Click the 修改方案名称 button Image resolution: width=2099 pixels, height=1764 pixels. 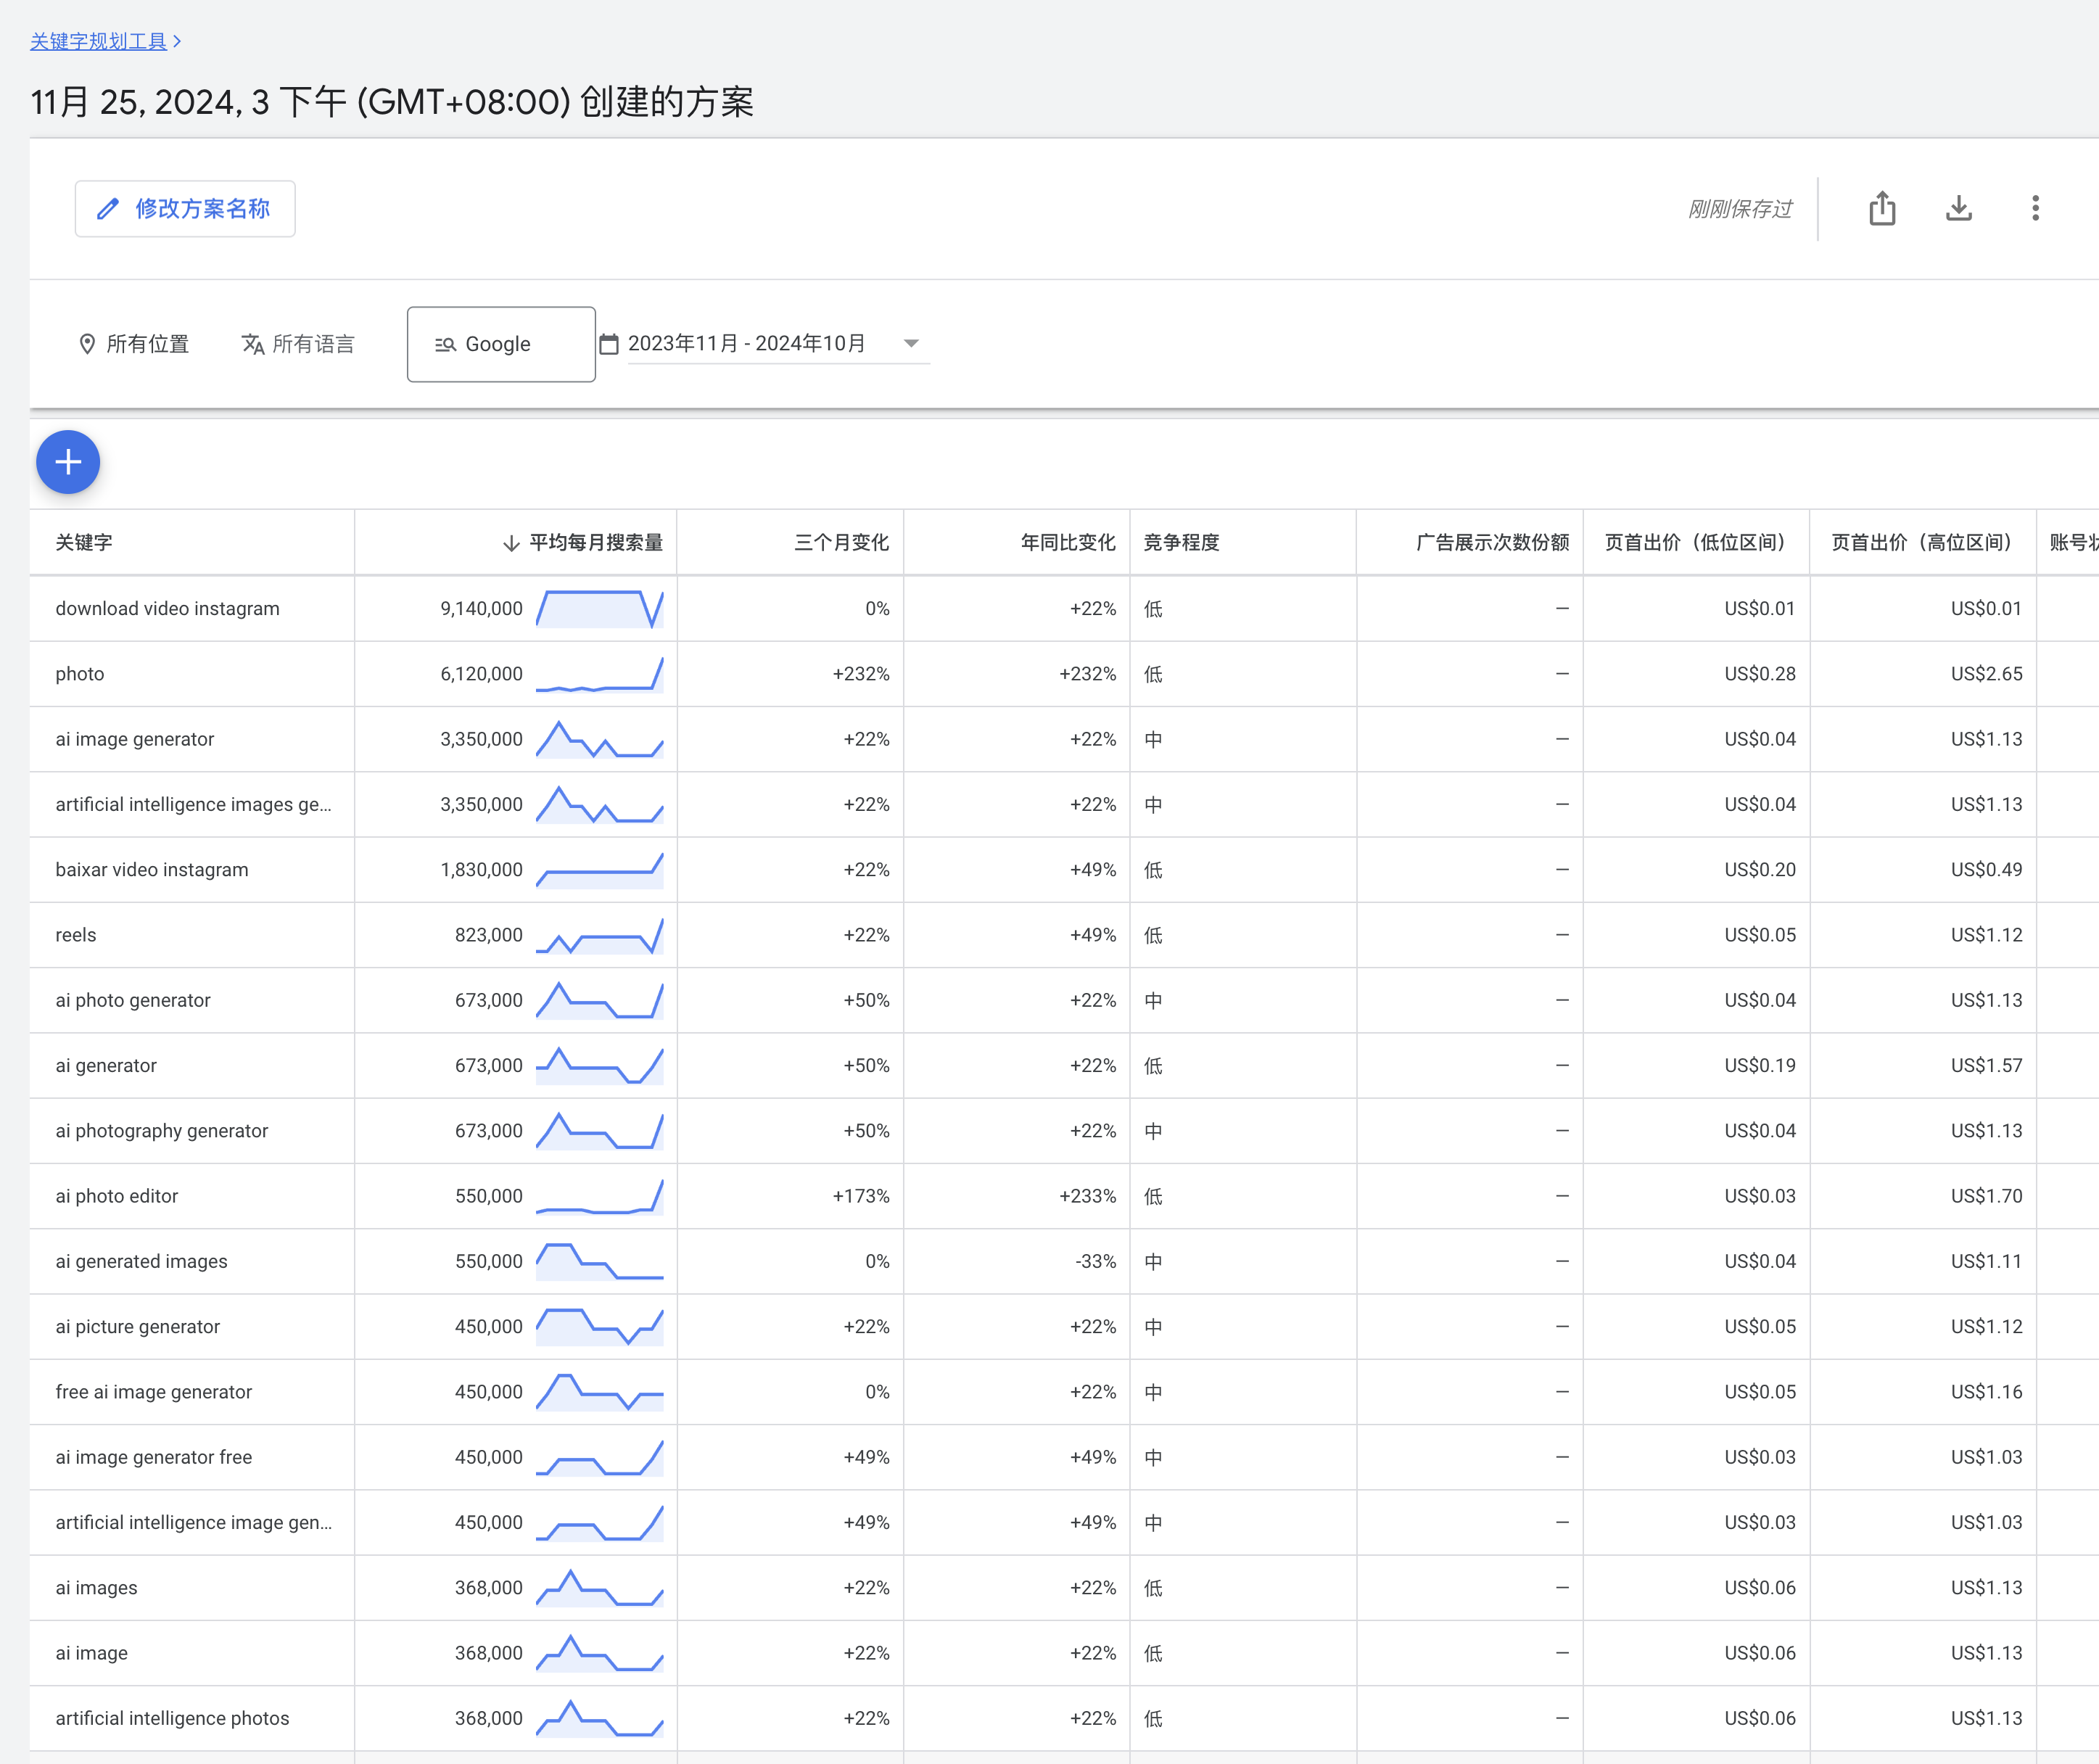coord(185,209)
